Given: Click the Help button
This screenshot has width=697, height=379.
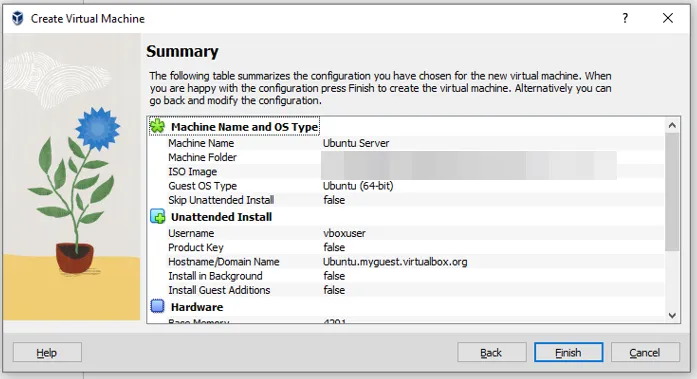Looking at the screenshot, I should pyautogui.click(x=47, y=353).
